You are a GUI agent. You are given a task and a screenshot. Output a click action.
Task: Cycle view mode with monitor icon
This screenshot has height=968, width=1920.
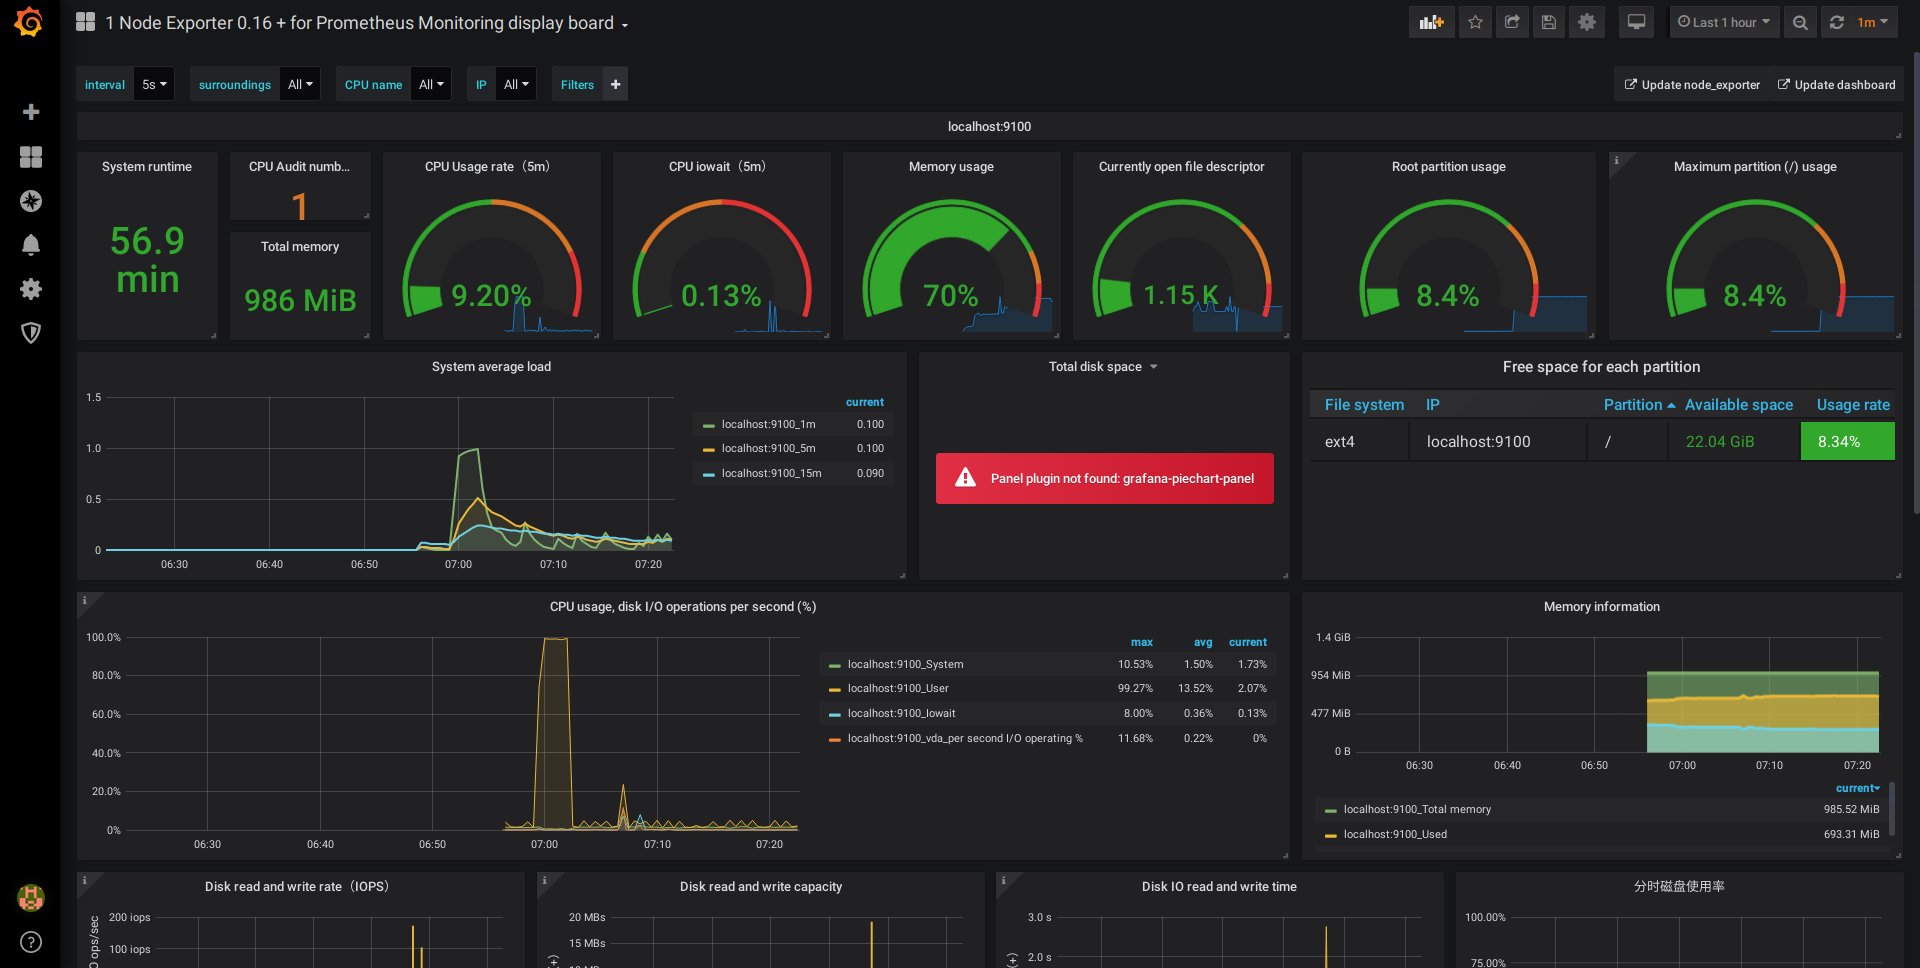point(1637,22)
